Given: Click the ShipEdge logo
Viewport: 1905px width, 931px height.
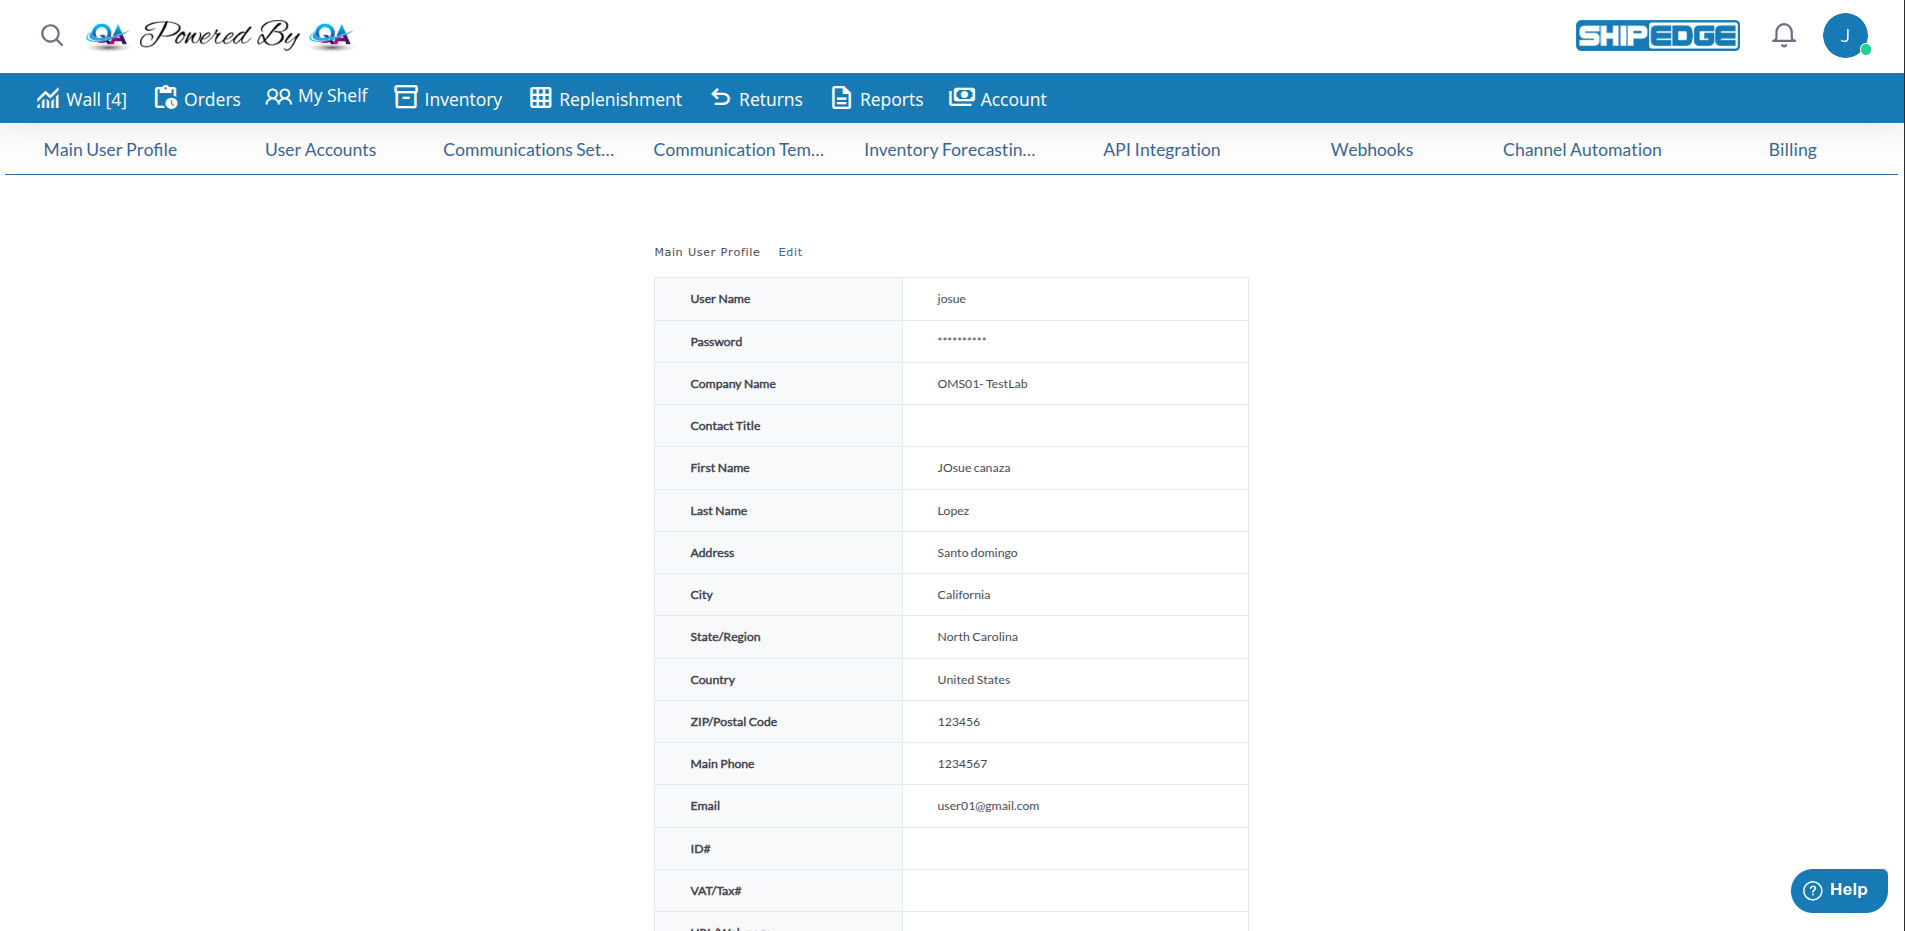Looking at the screenshot, I should coord(1657,36).
